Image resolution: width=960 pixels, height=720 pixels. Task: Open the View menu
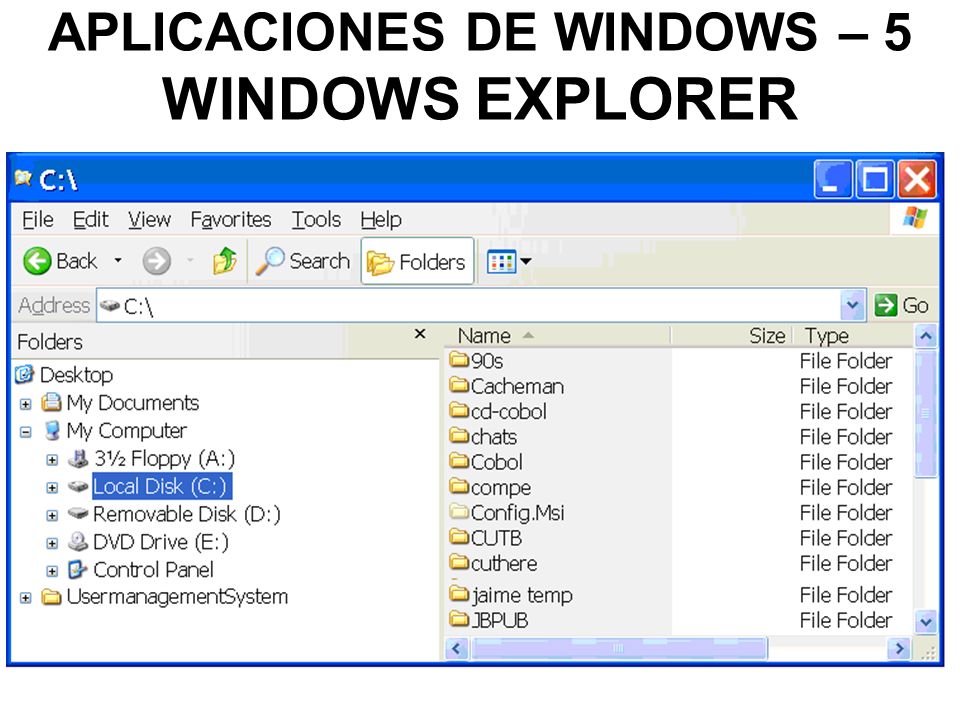coord(149,219)
